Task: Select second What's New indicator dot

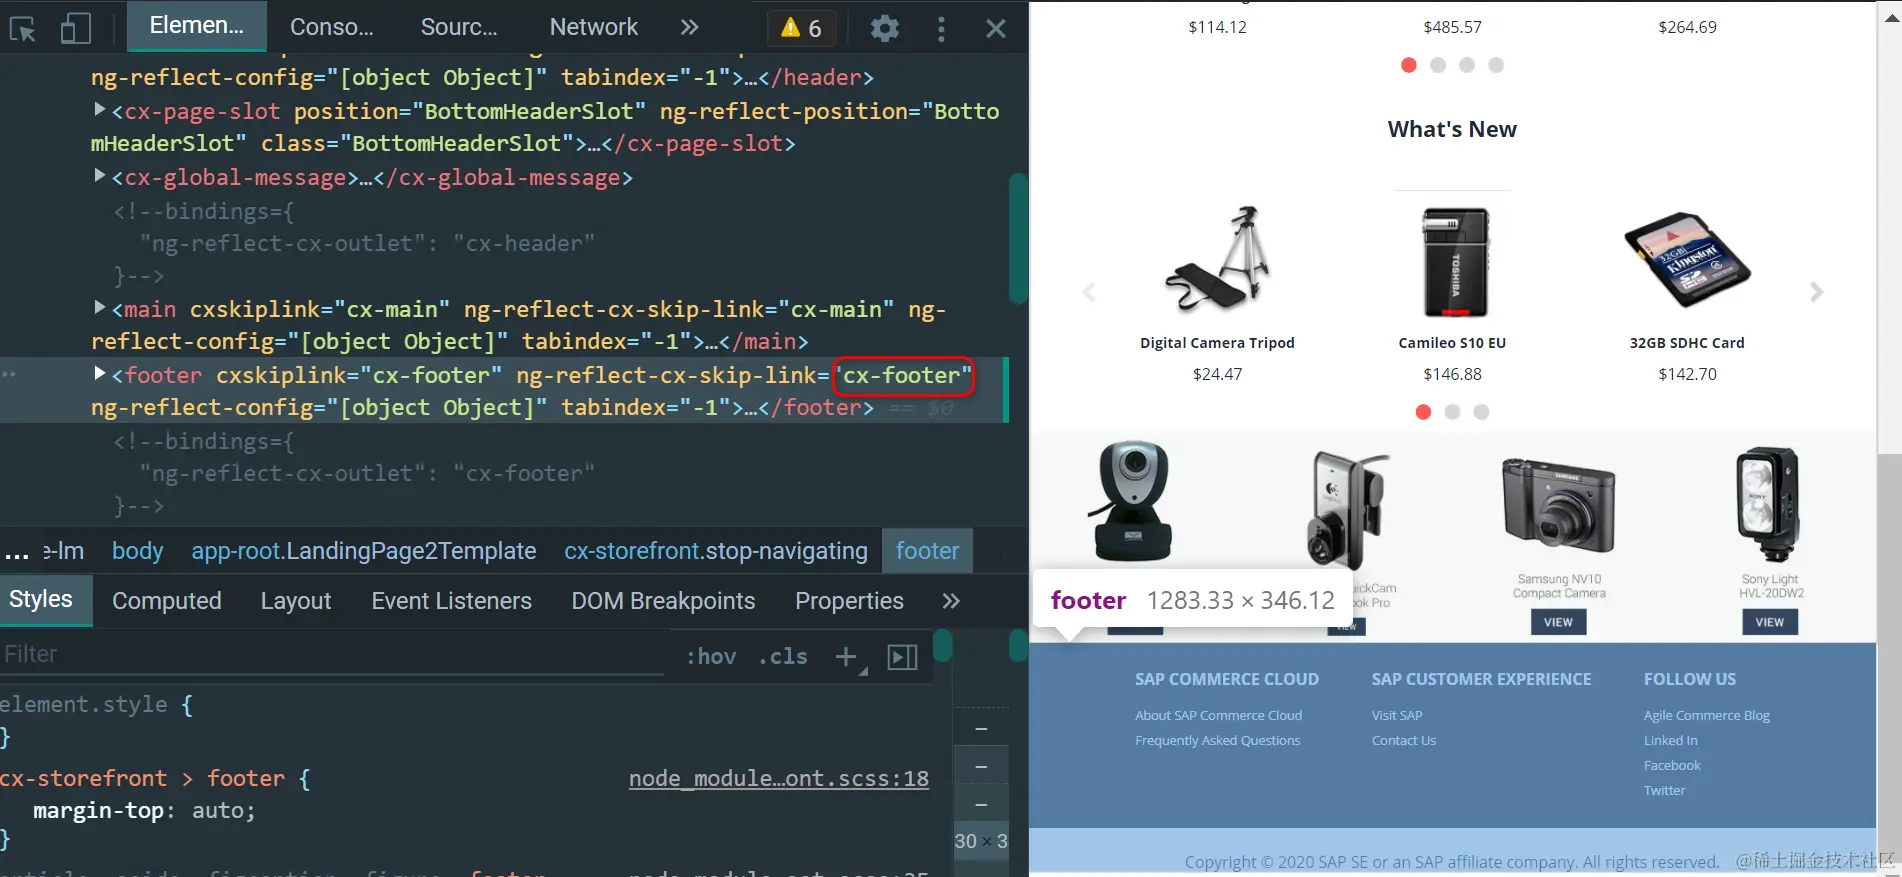Action: 1453,412
